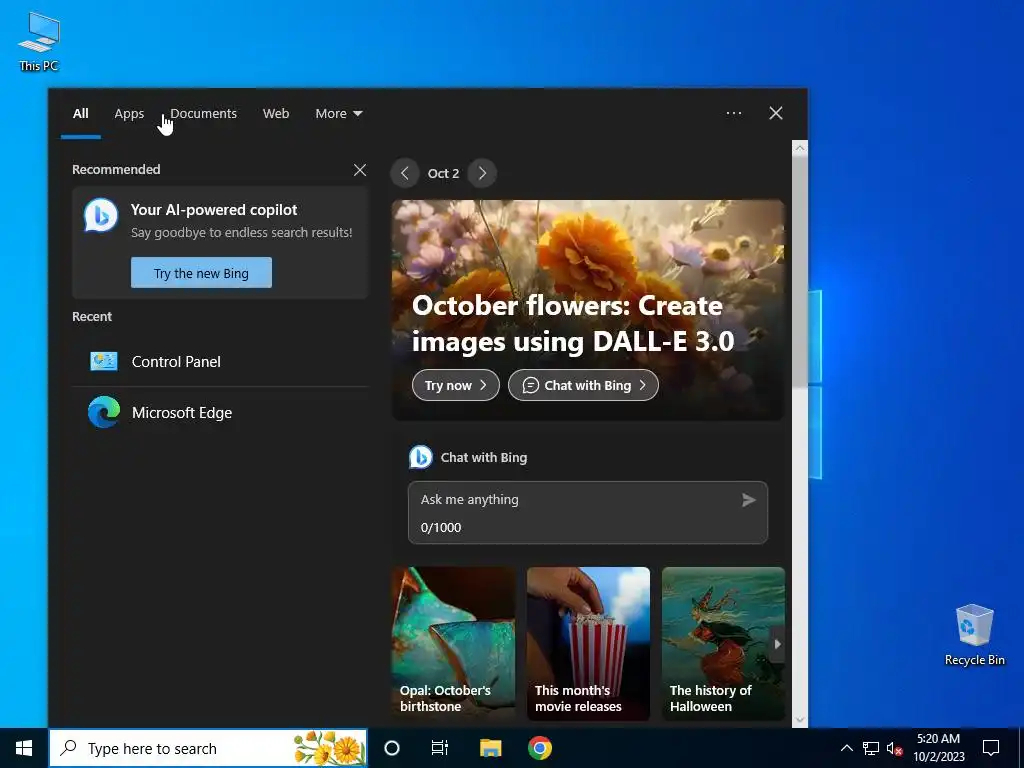Launch File Explorer from the taskbar
This screenshot has height=768, width=1024.
(x=490, y=748)
